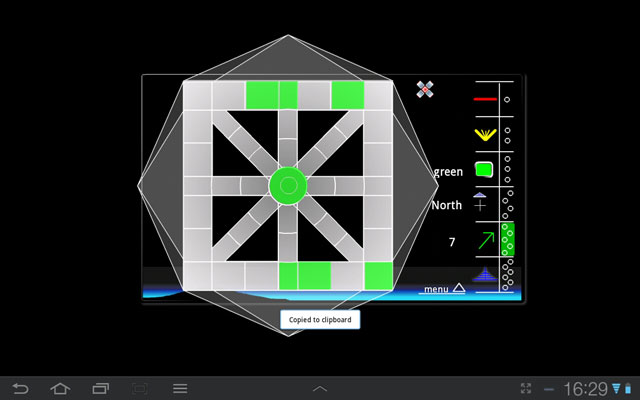Tap the green circle at the grid center

[x=288, y=186]
